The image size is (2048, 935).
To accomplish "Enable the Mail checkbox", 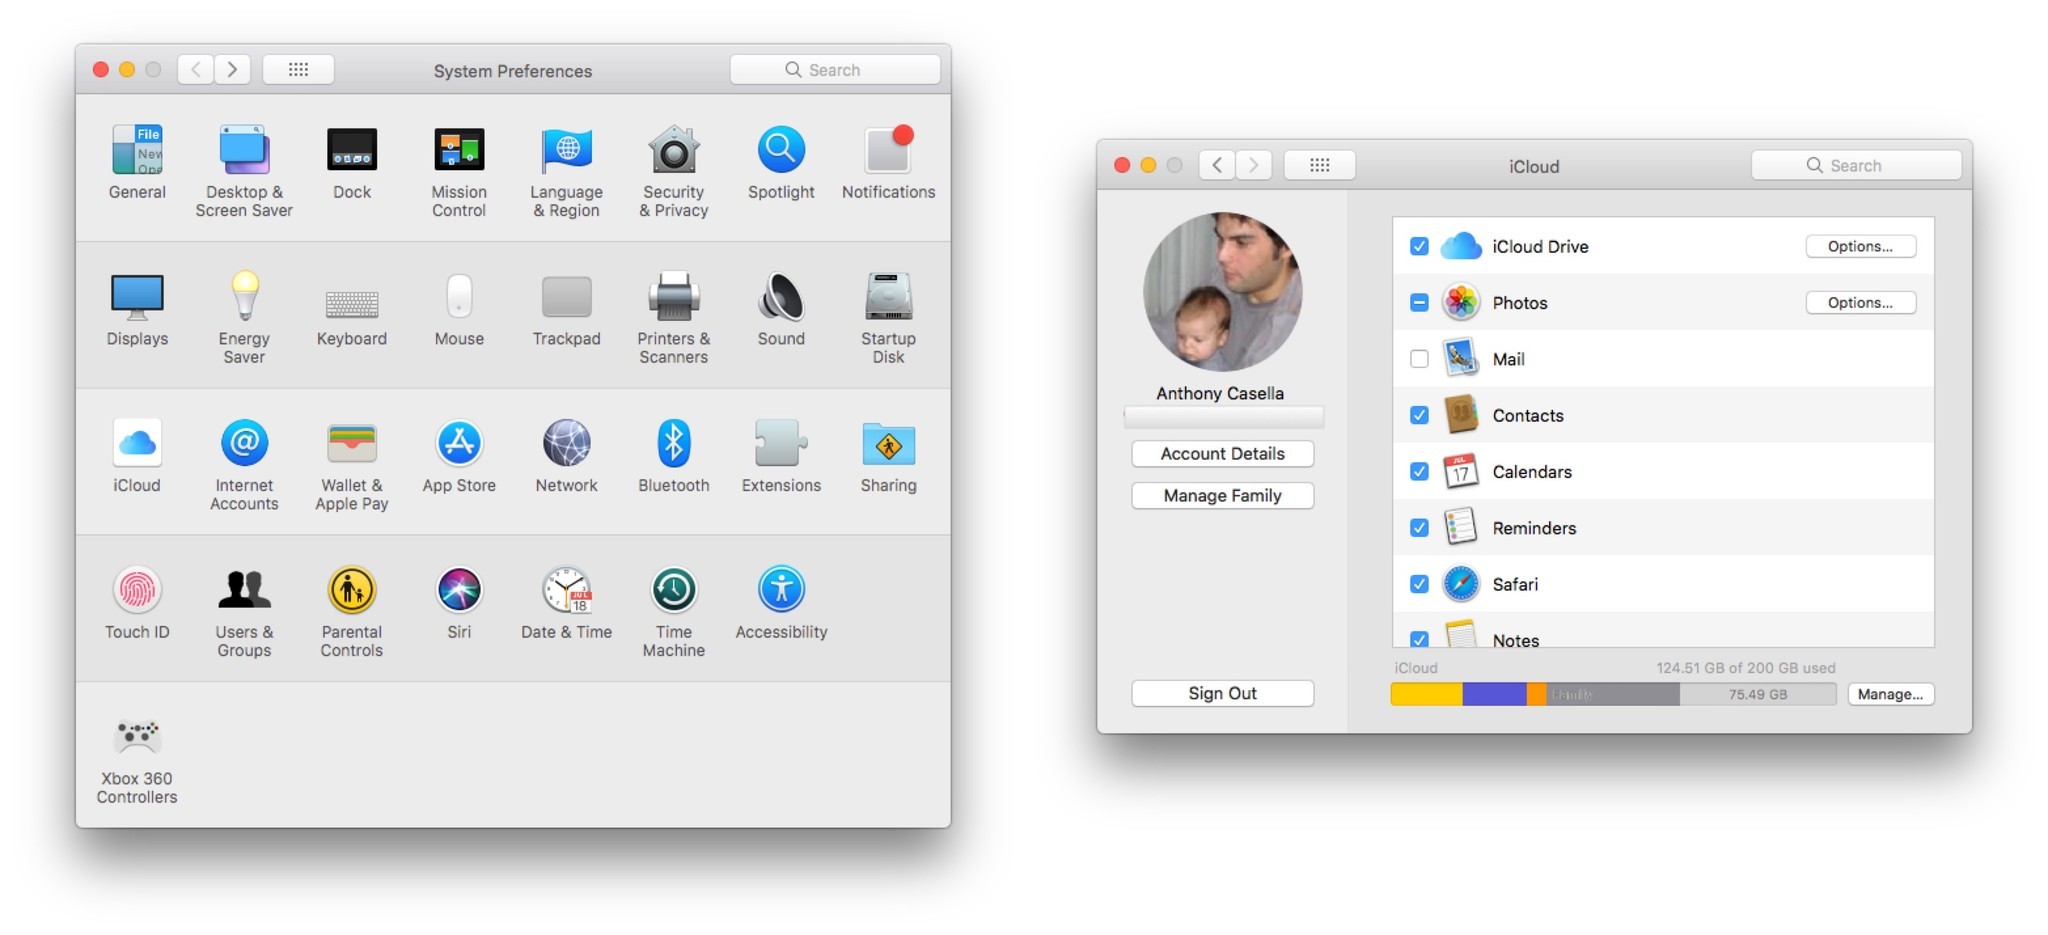I will click(1419, 359).
